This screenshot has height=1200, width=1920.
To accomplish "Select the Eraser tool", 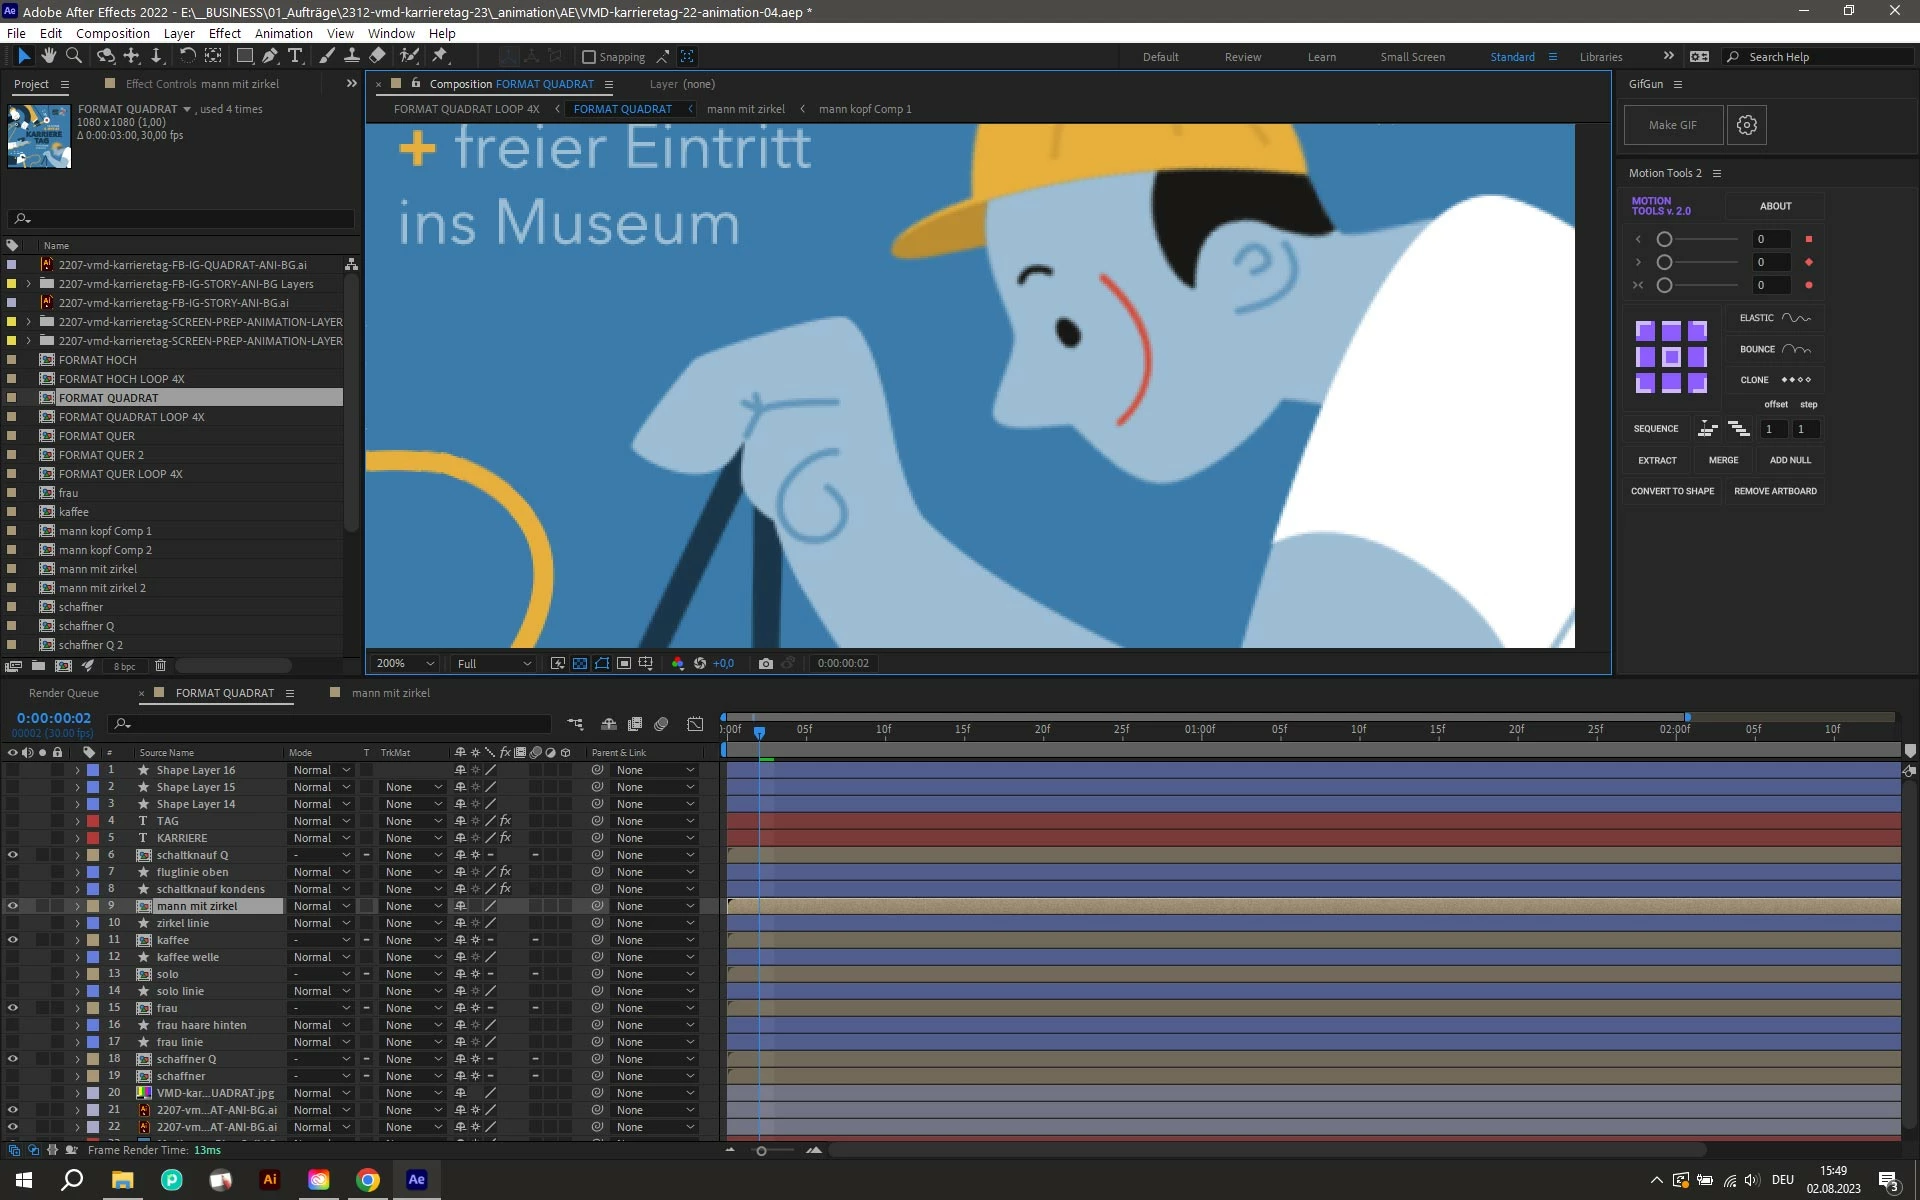I will 377,56.
